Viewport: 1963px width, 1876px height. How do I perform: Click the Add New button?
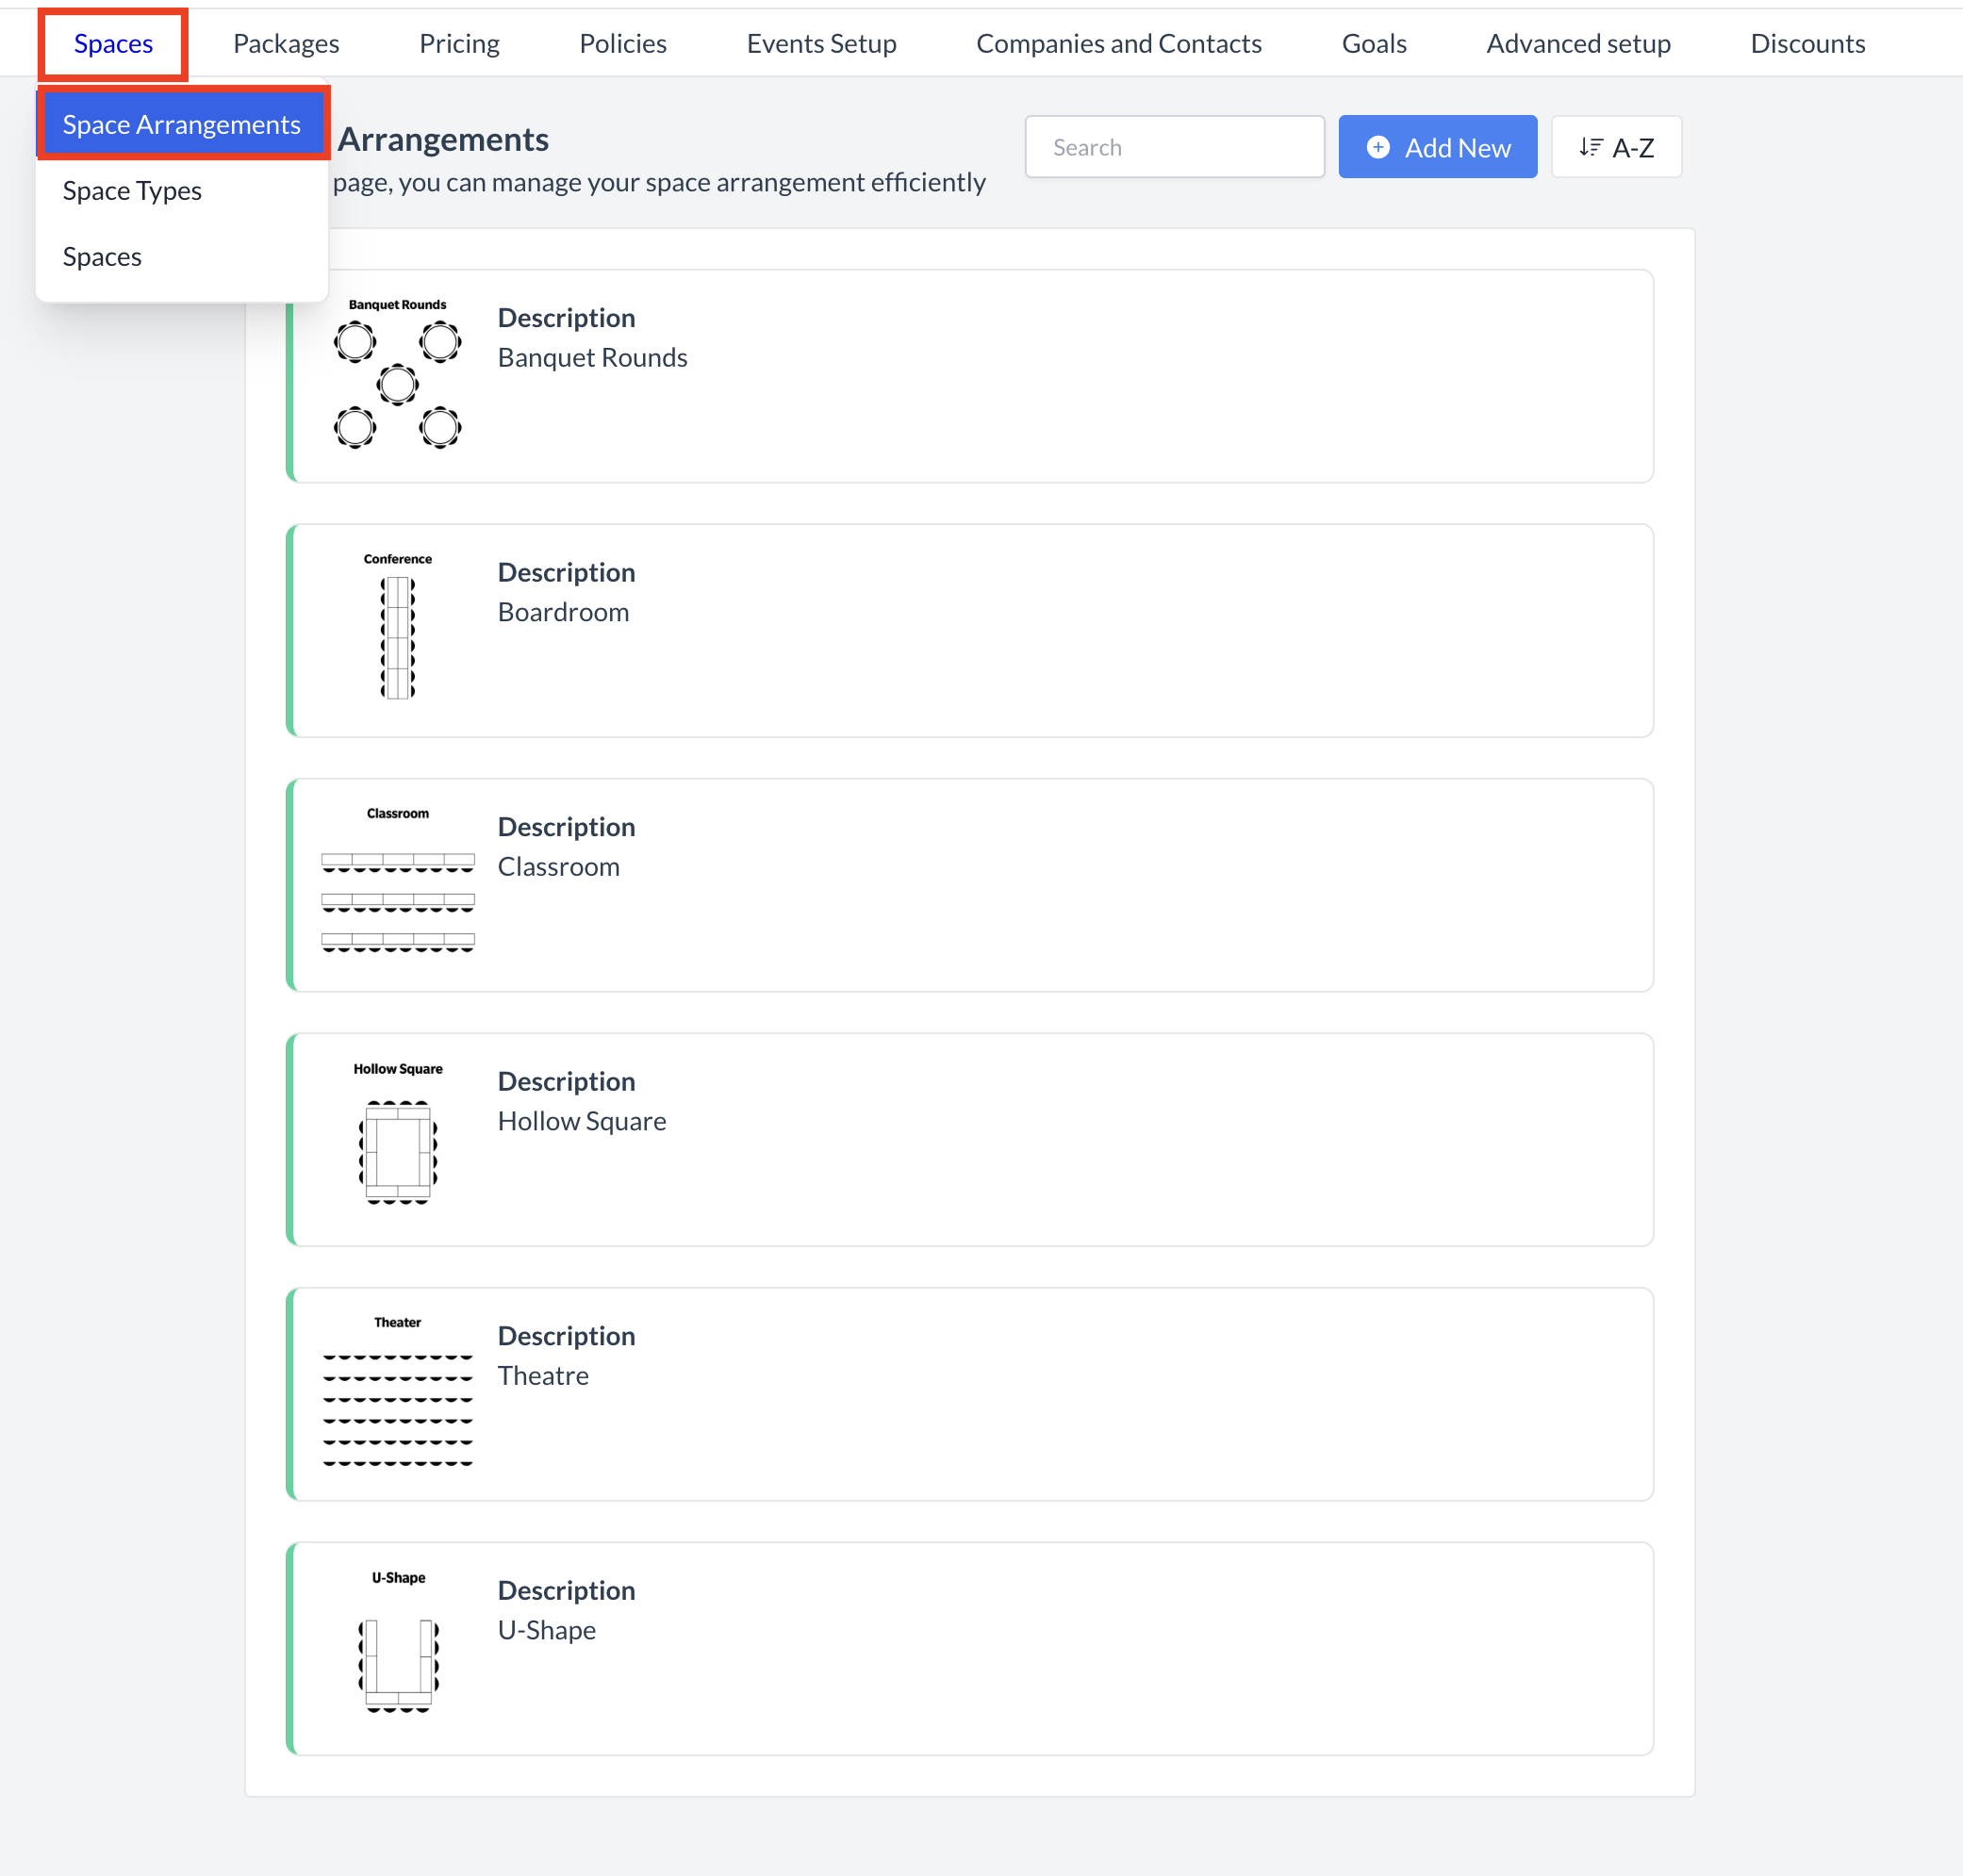click(1436, 147)
